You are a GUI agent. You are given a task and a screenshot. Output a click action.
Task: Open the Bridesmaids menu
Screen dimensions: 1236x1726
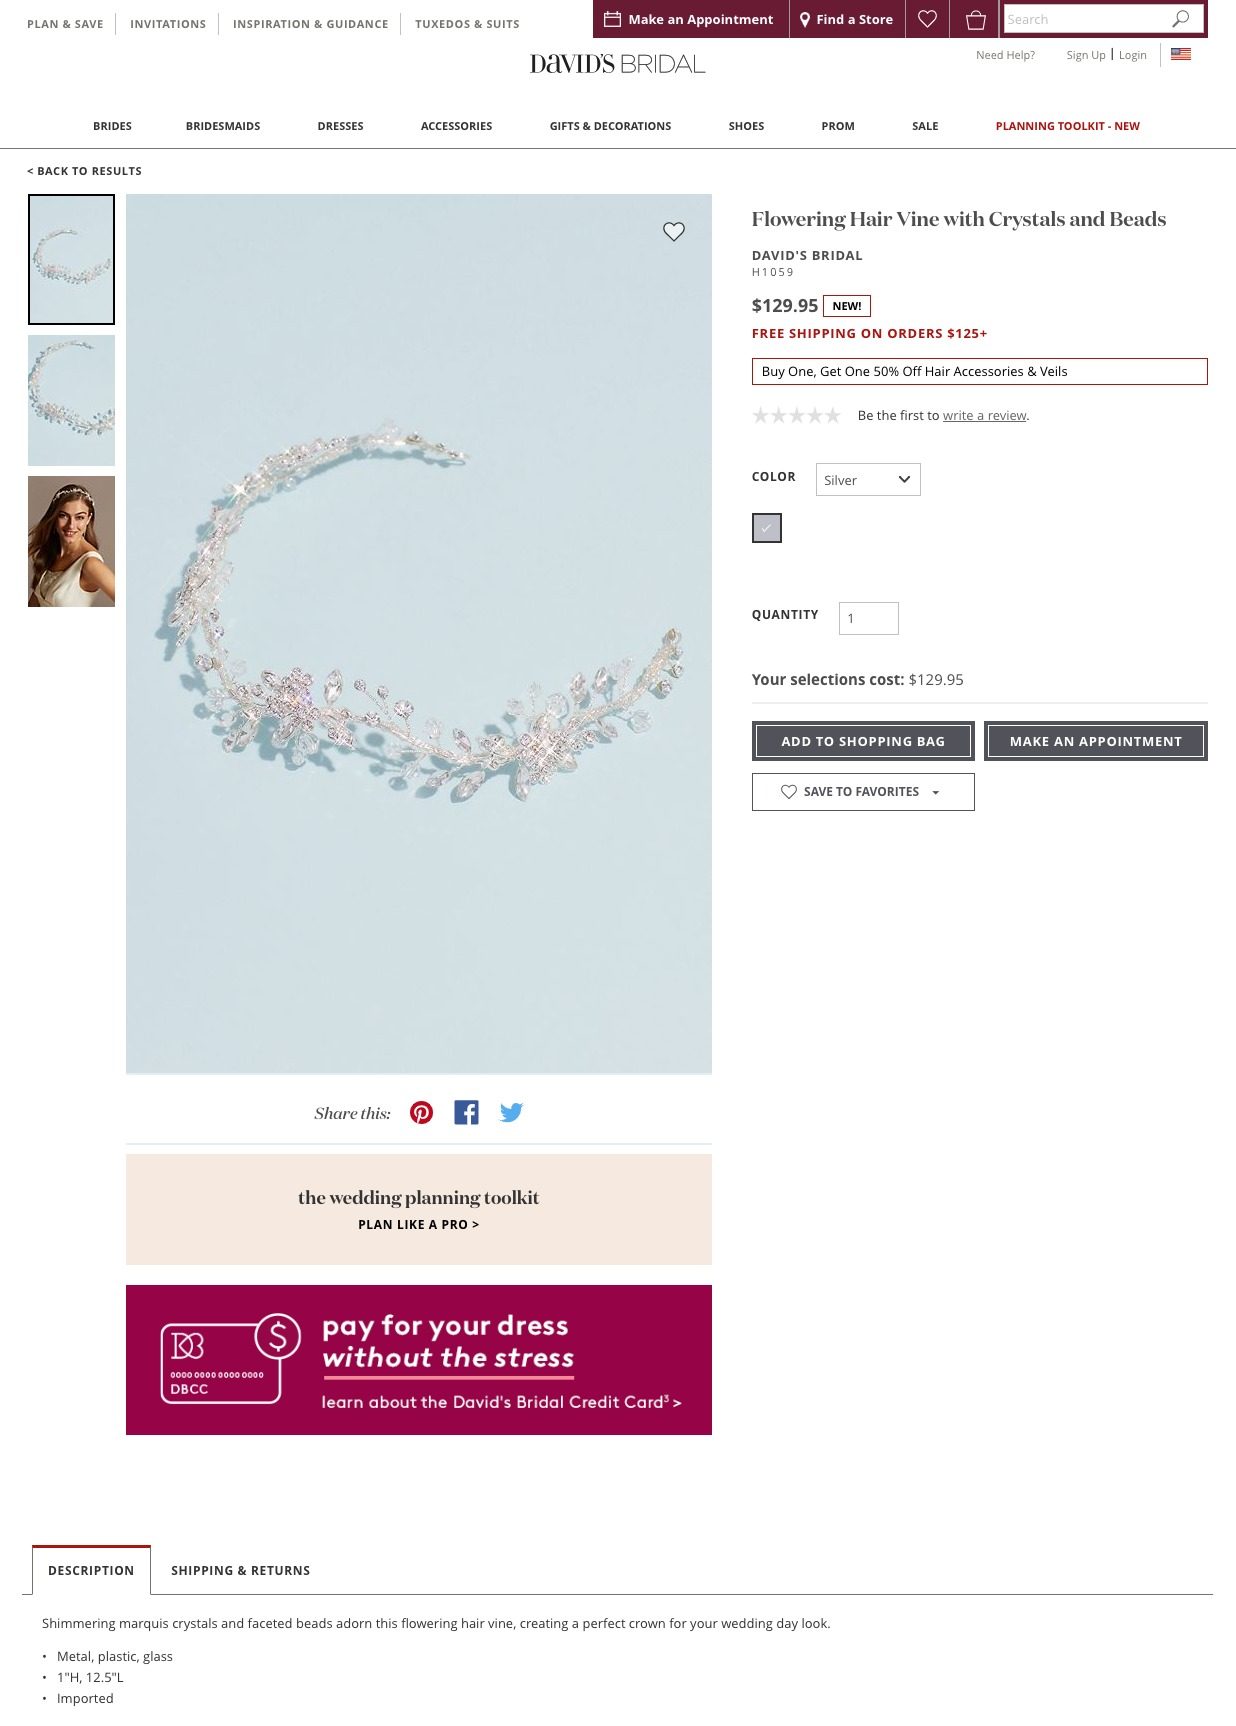pos(223,126)
